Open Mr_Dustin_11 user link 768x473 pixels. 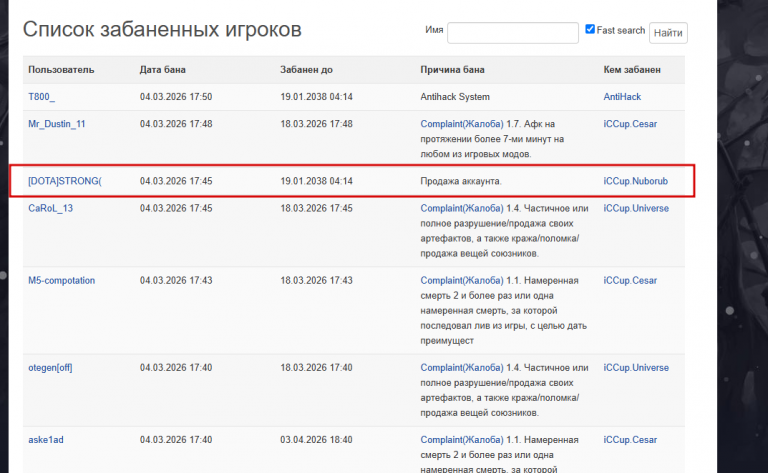(57, 124)
